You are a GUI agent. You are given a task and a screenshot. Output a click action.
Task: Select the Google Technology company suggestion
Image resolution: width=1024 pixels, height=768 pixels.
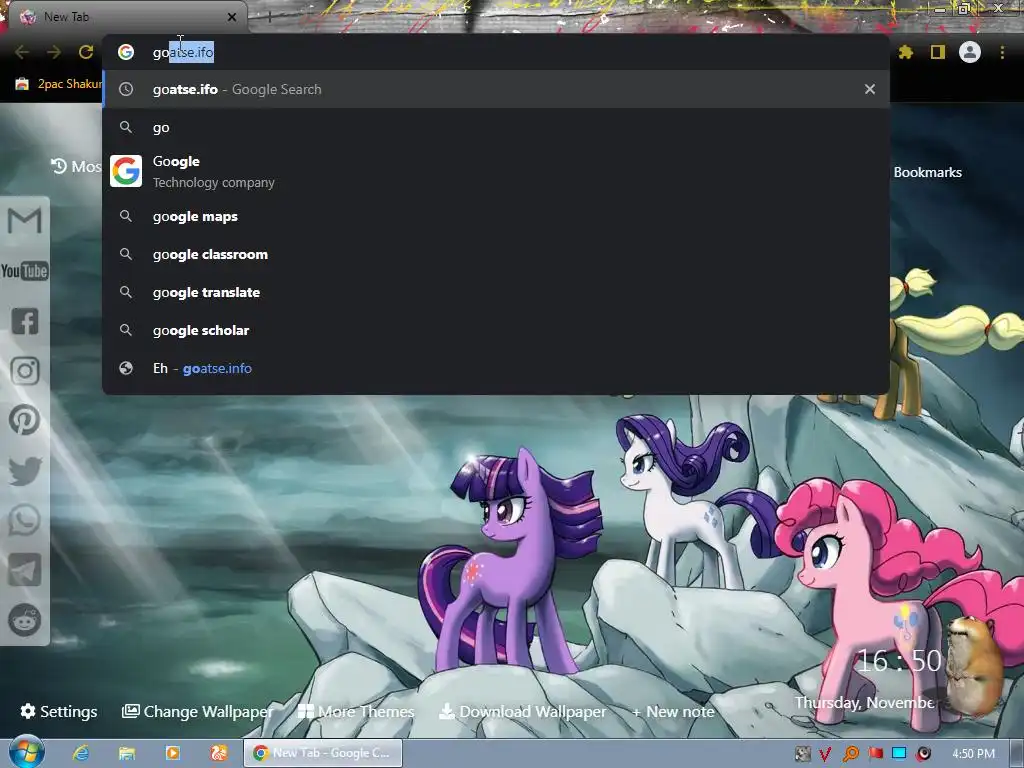[x=496, y=172]
